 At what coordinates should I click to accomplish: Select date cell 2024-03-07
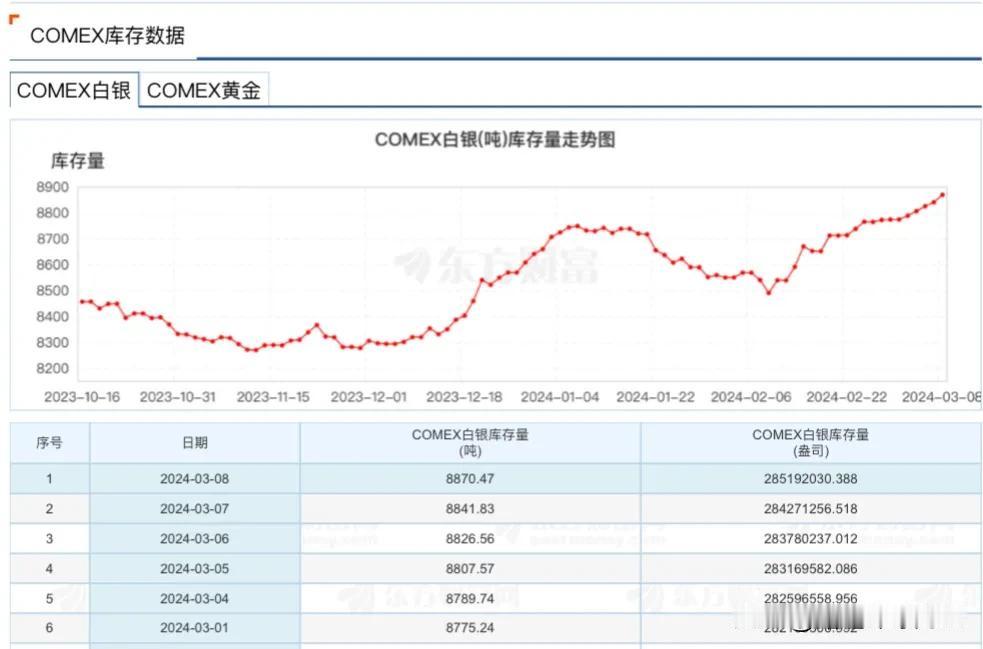[x=195, y=509]
